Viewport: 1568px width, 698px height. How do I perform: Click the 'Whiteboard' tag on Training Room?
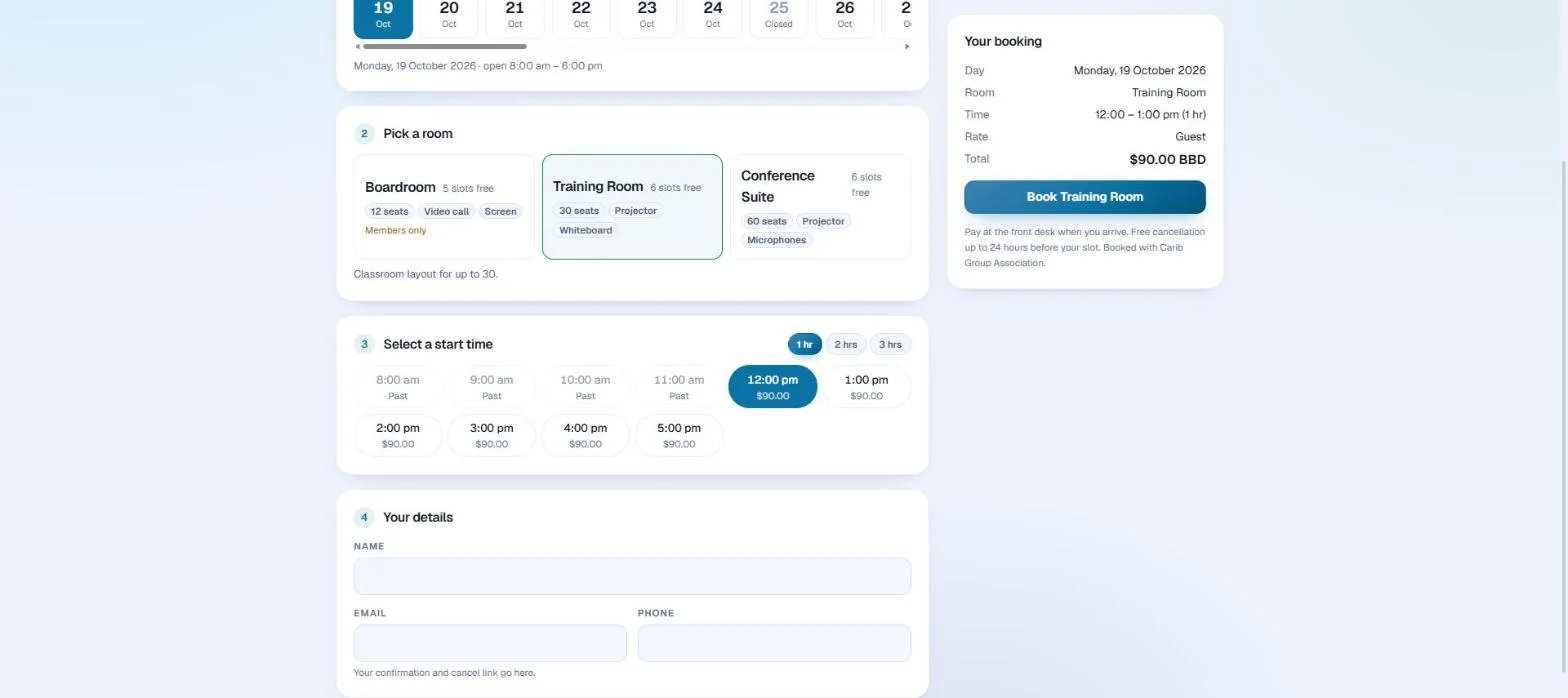tap(585, 230)
